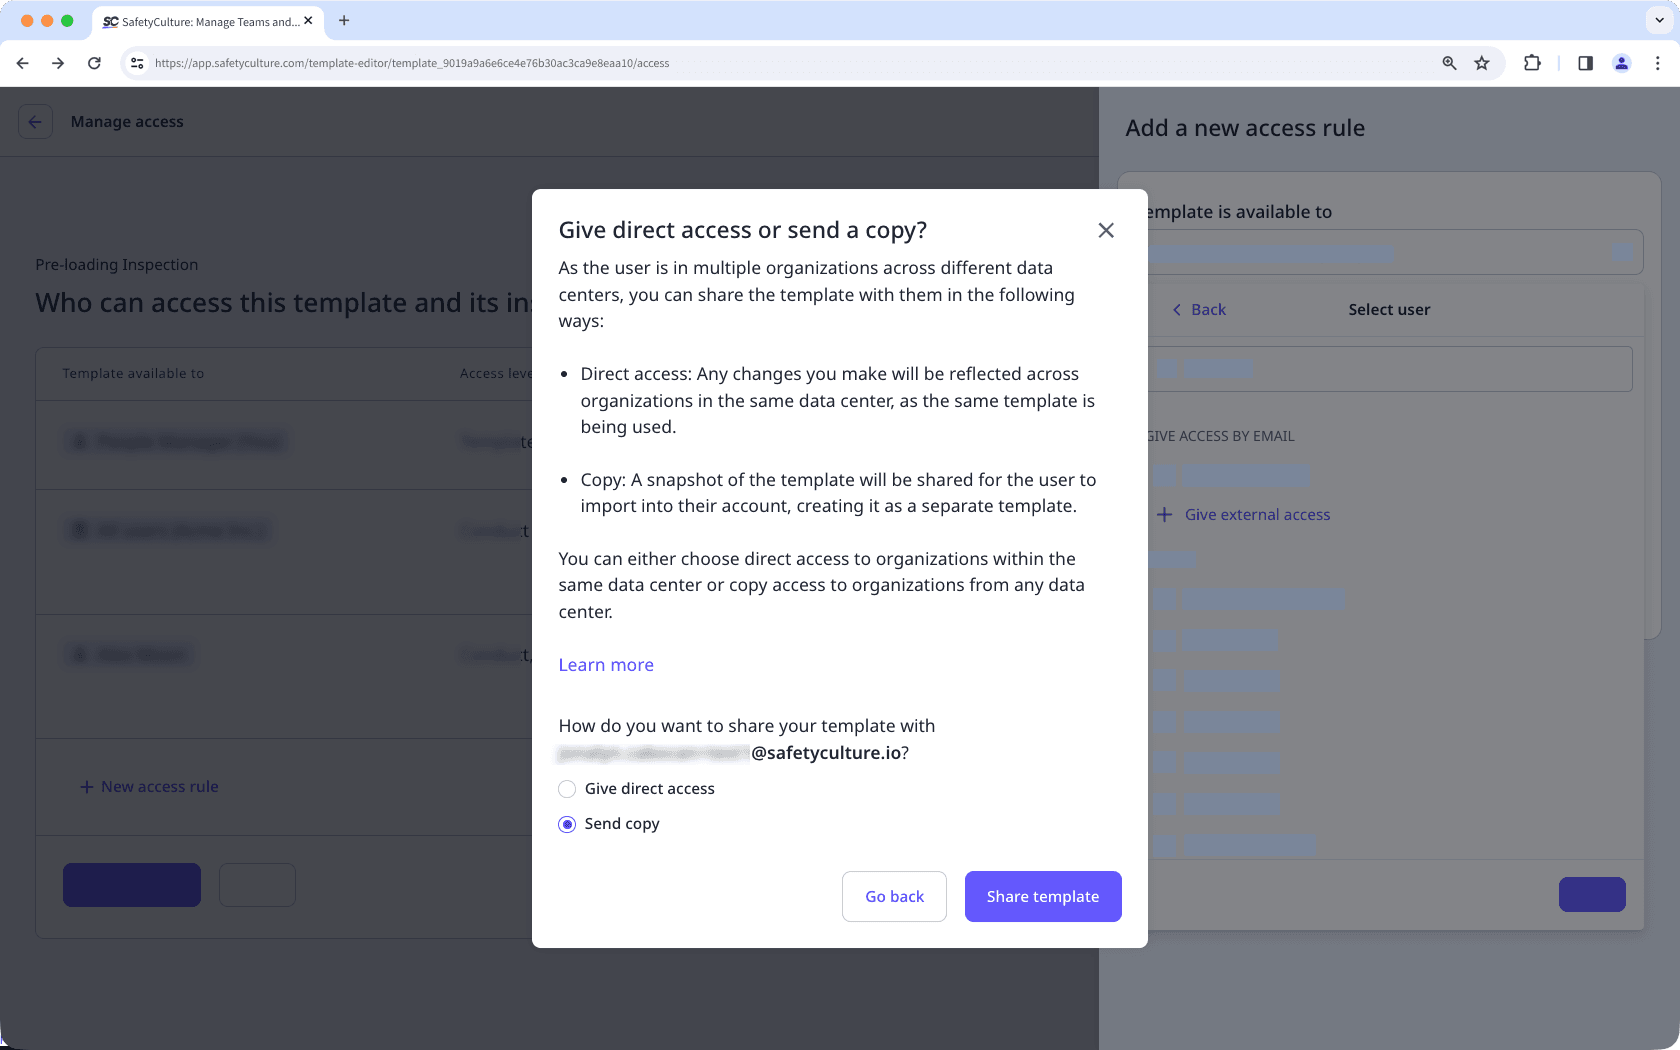Image resolution: width=1680 pixels, height=1050 pixels.
Task: Bookmark the page using the star icon
Action: [1482, 62]
